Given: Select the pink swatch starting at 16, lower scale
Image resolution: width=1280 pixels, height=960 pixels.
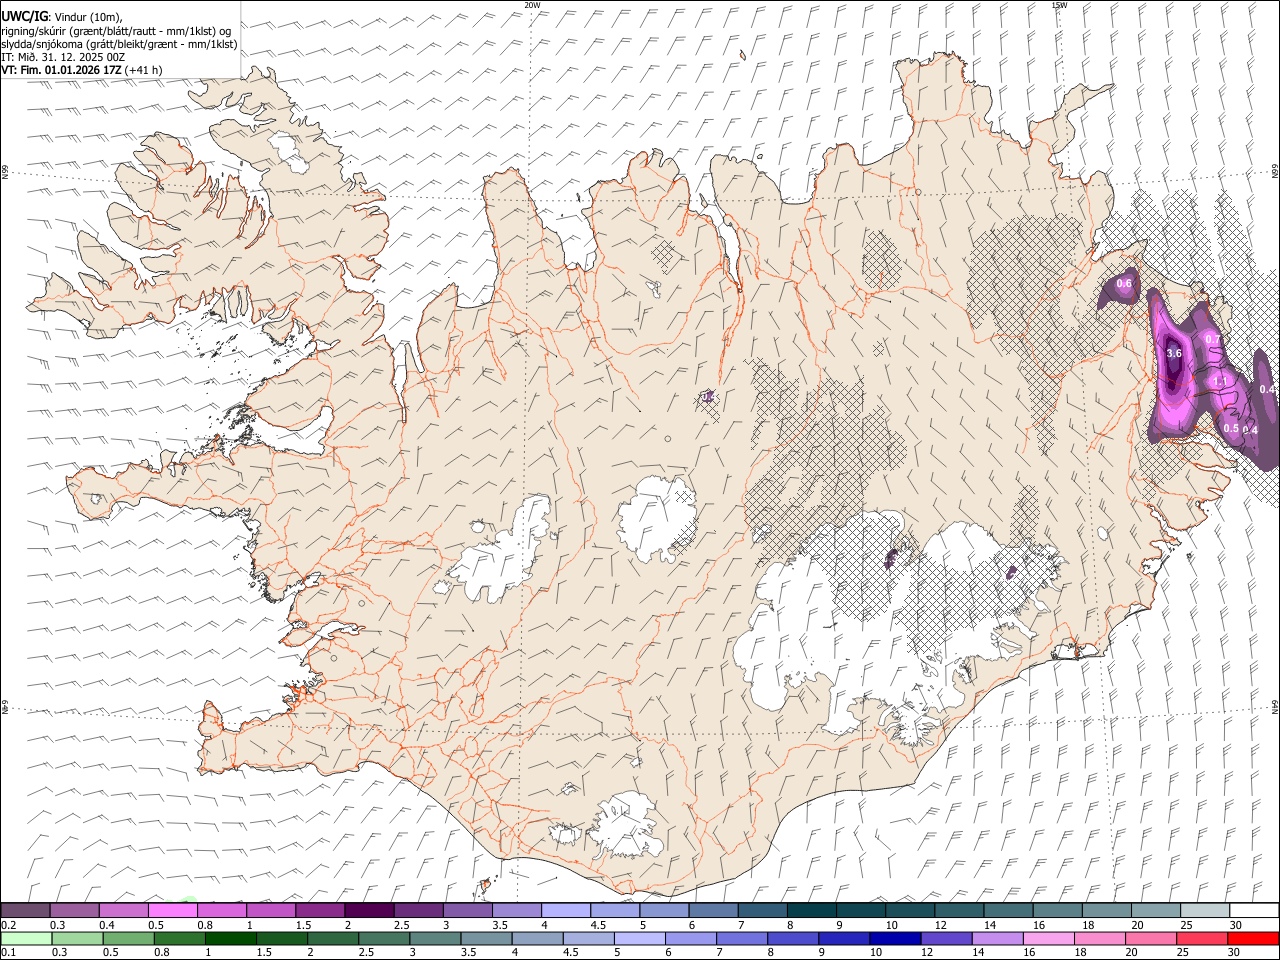Looking at the screenshot, I should click(x=1049, y=939).
